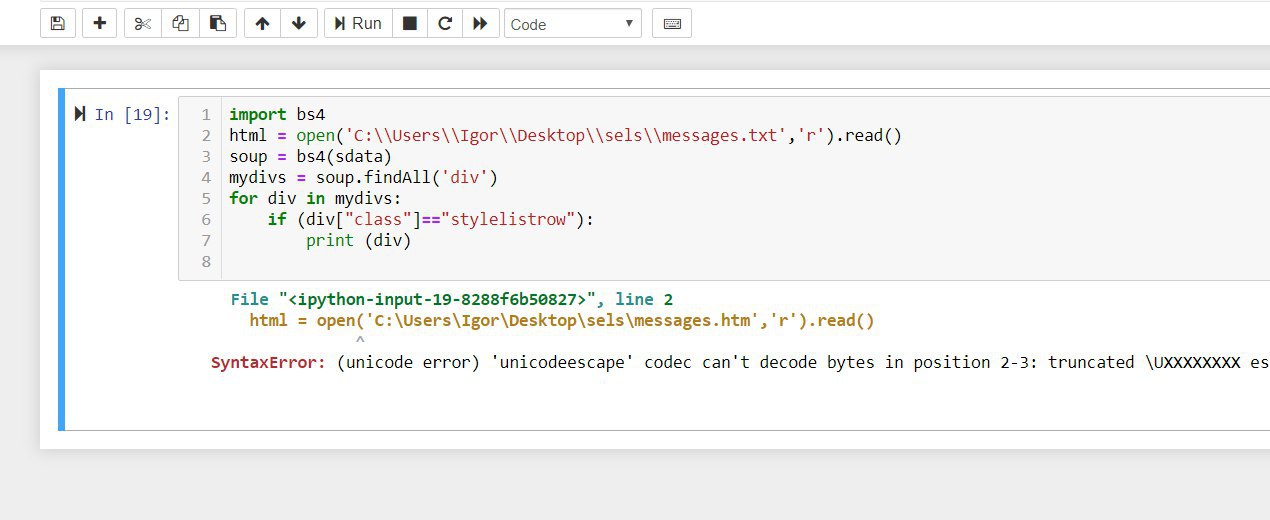This screenshot has width=1270, height=520.
Task: Paste cells below icon
Action: pyautogui.click(x=217, y=23)
